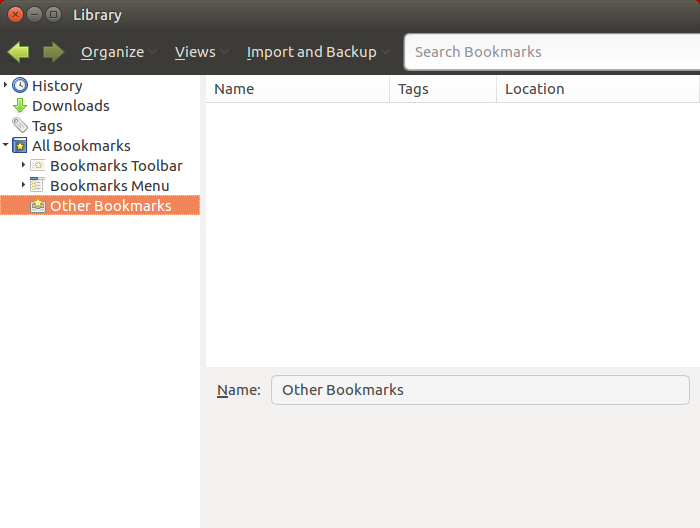Image resolution: width=700 pixels, height=528 pixels.
Task: Click the All Bookmarks star icon
Action: (20, 146)
